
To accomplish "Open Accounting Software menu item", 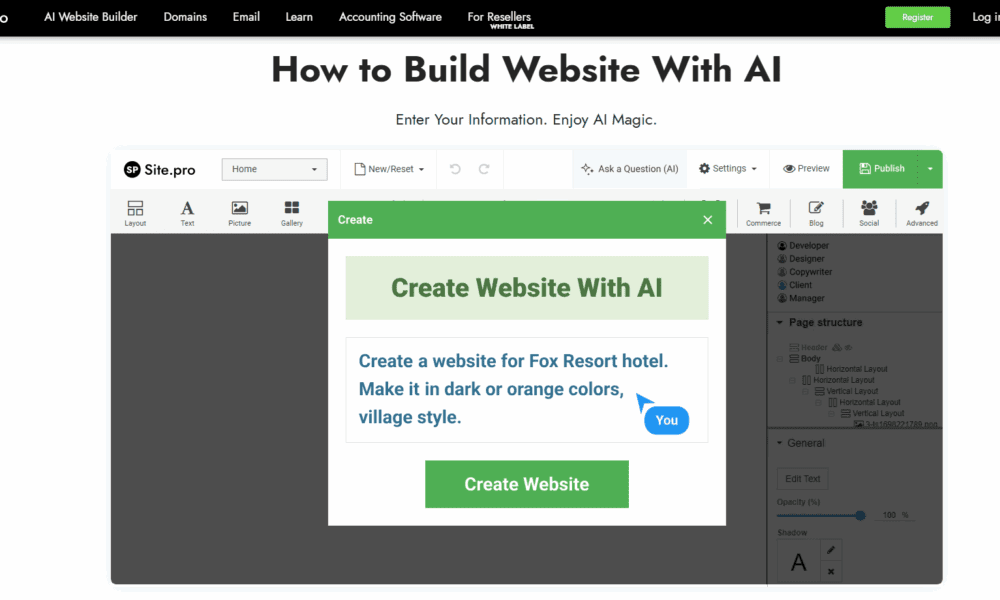I will coord(390,17).
